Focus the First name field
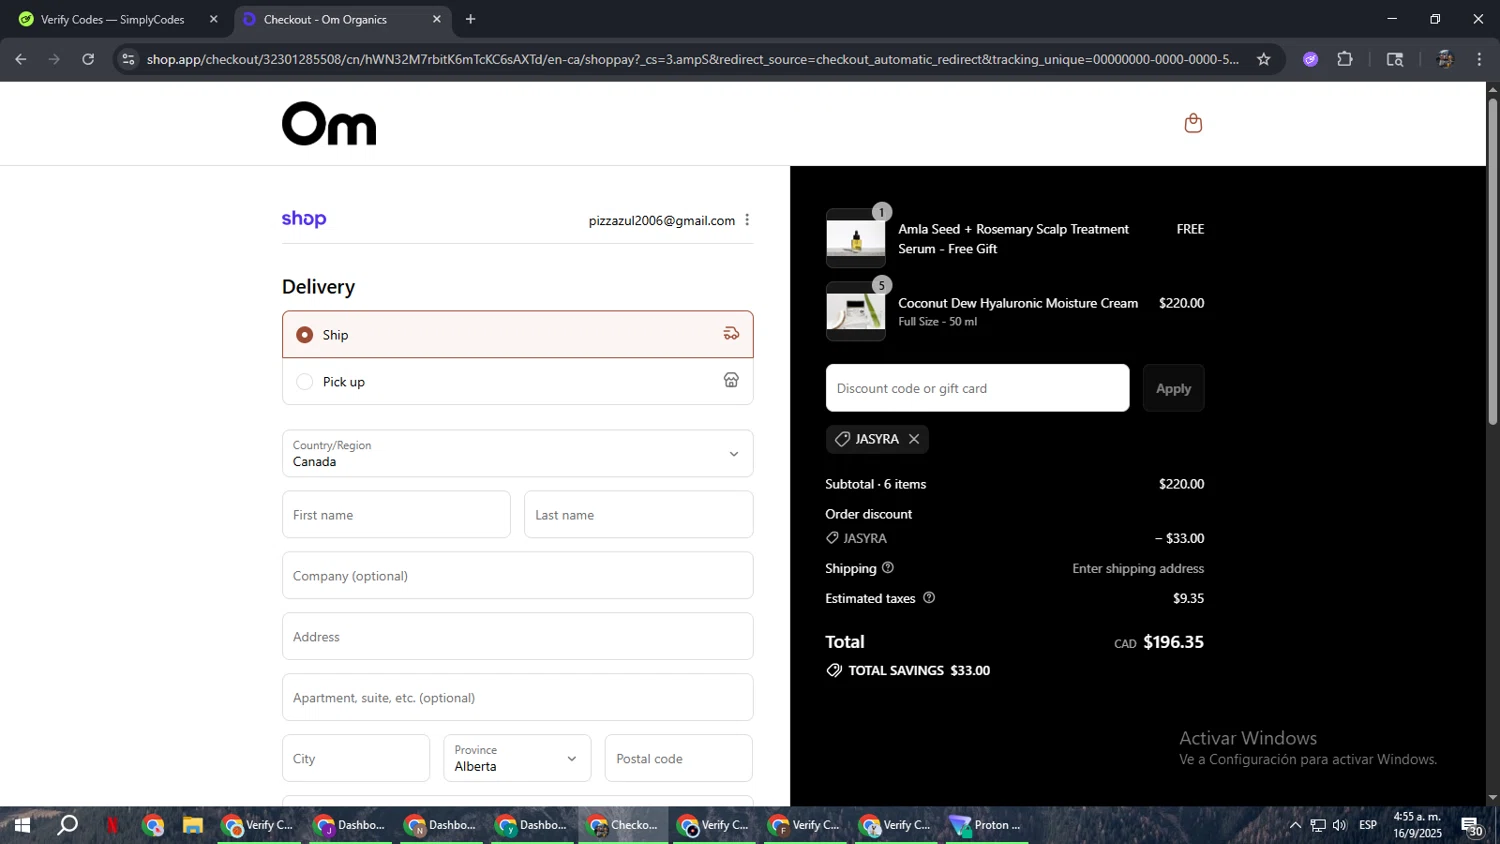Viewport: 1500px width, 844px height. point(396,514)
